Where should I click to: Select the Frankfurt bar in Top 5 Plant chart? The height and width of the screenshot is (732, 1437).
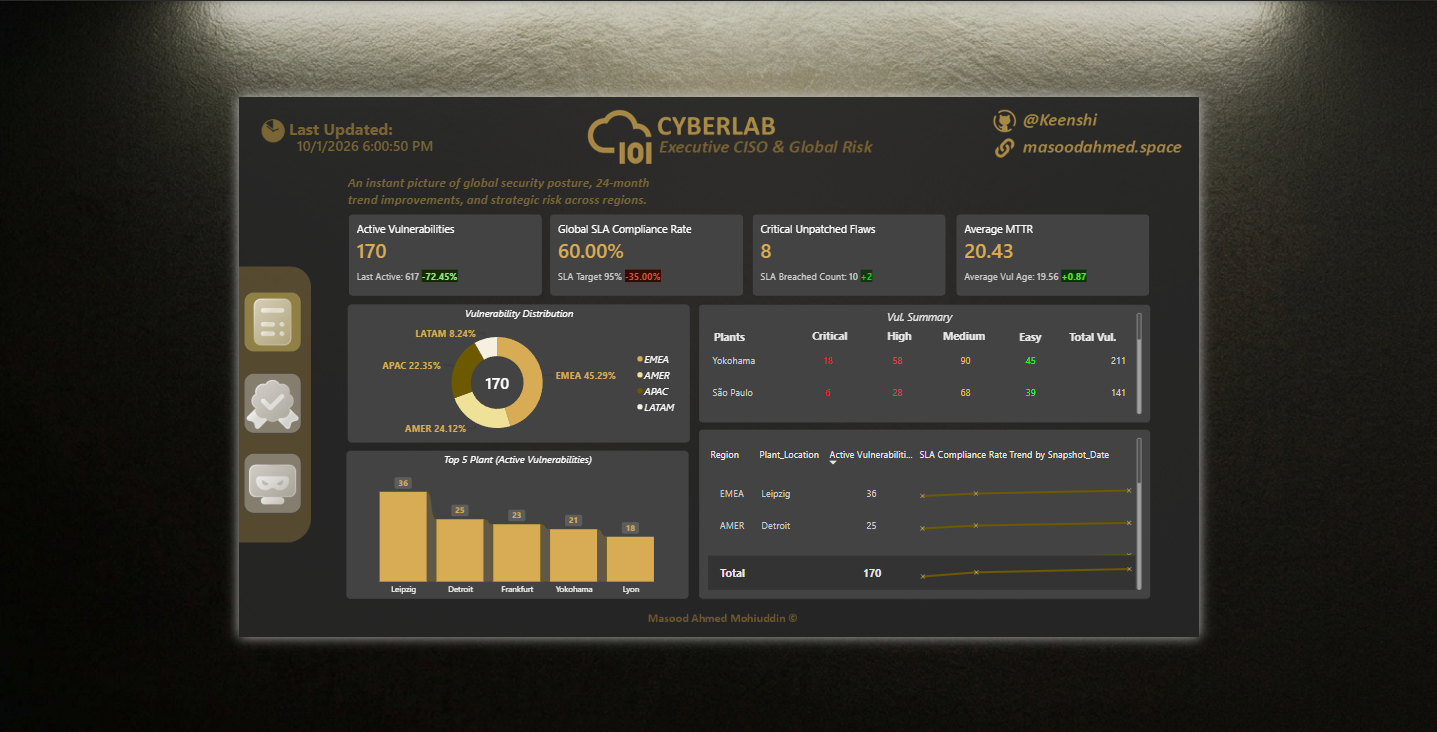517,553
